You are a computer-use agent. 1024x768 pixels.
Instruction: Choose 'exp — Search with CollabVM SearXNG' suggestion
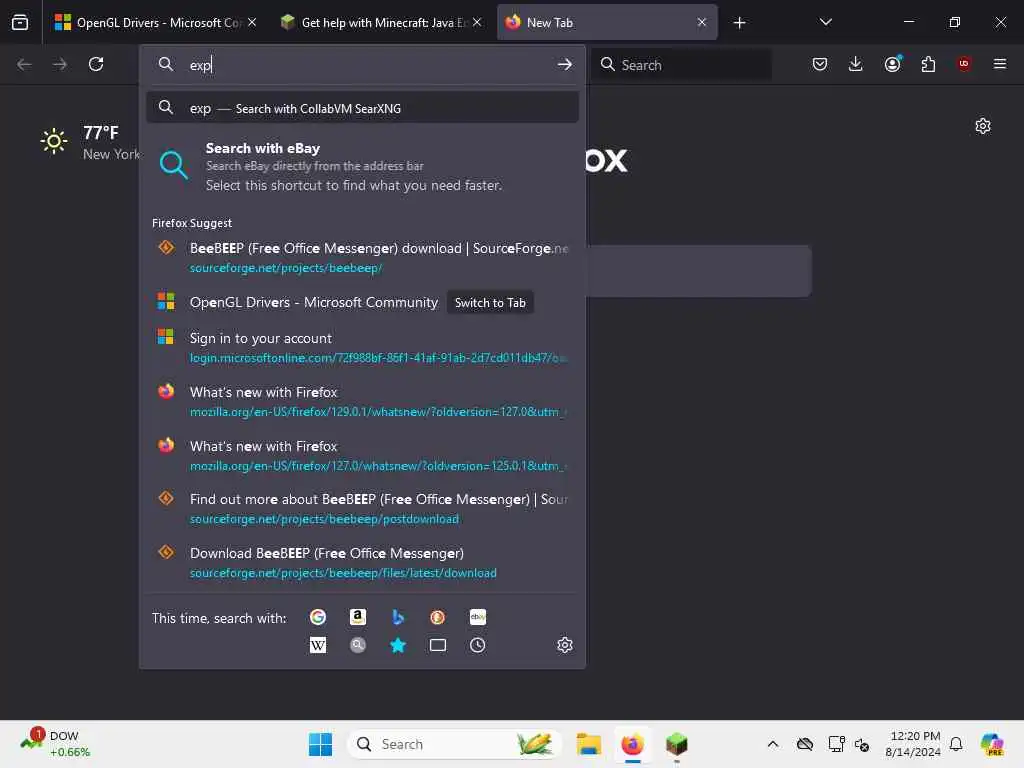pos(362,108)
